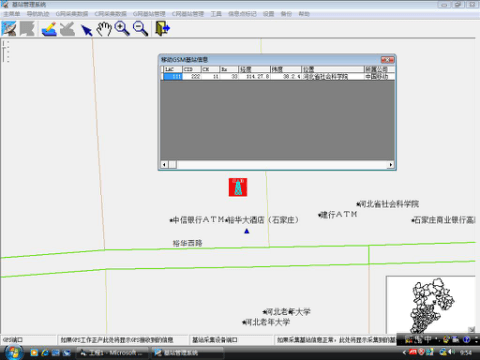Choose the blue arrow pointer tool
Viewport: 480px width, 360px height.
[87, 30]
